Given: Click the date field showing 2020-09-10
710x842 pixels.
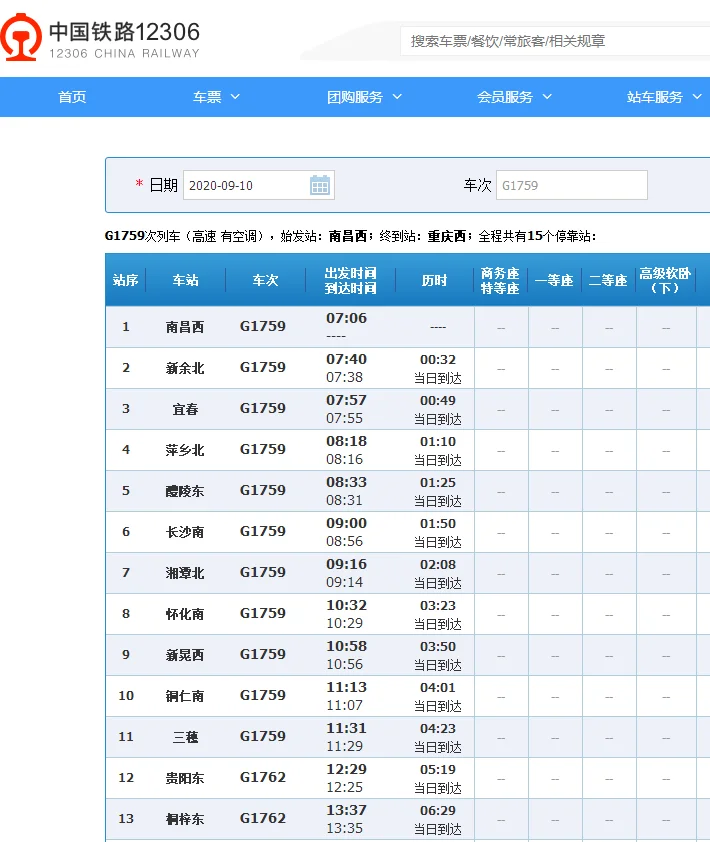Looking at the screenshot, I should [x=259, y=185].
